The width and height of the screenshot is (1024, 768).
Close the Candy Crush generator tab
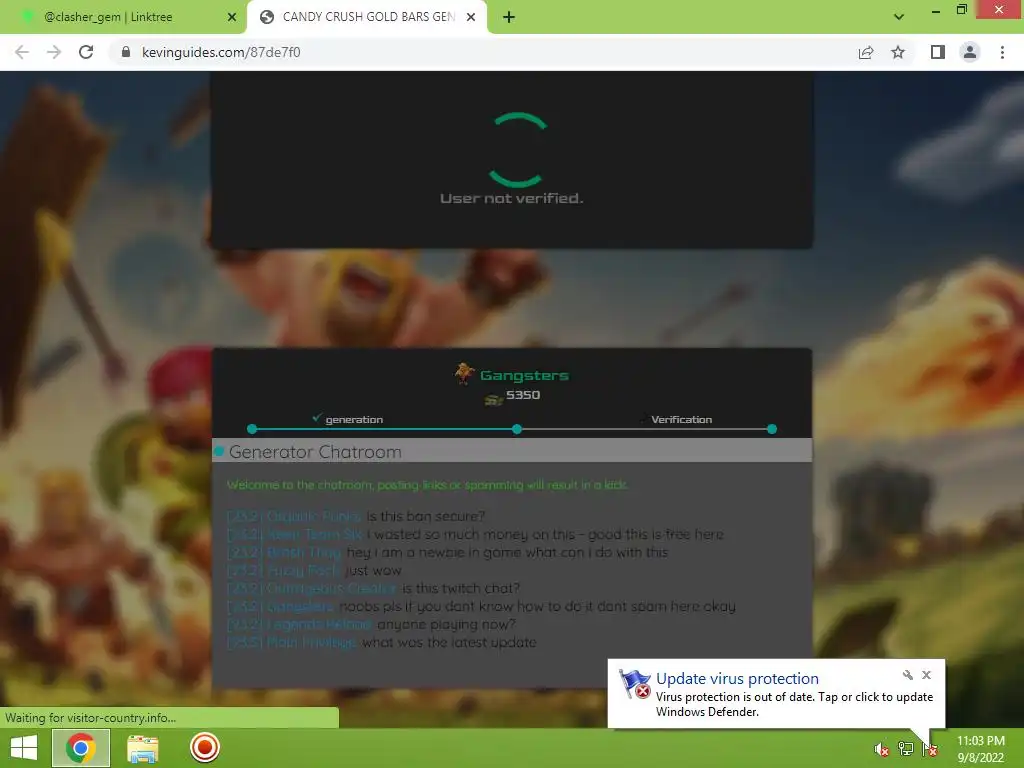(x=471, y=17)
